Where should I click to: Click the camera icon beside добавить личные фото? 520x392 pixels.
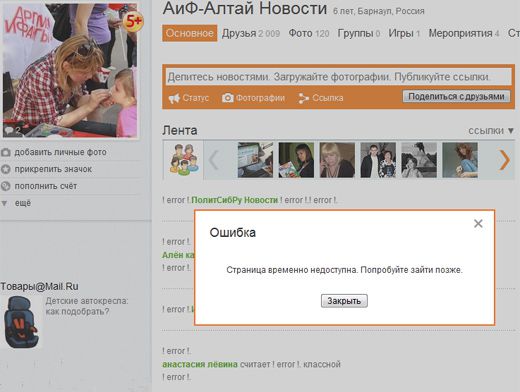[x=6, y=152]
